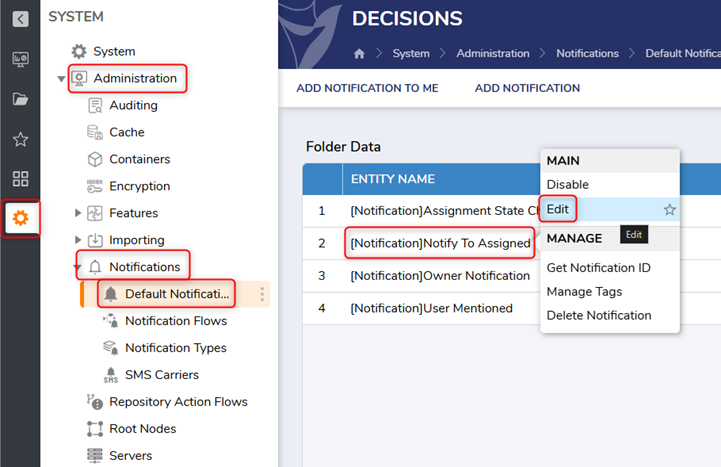The width and height of the screenshot is (721, 467).
Task: Choose Disable from the context menu
Action: [x=567, y=184]
